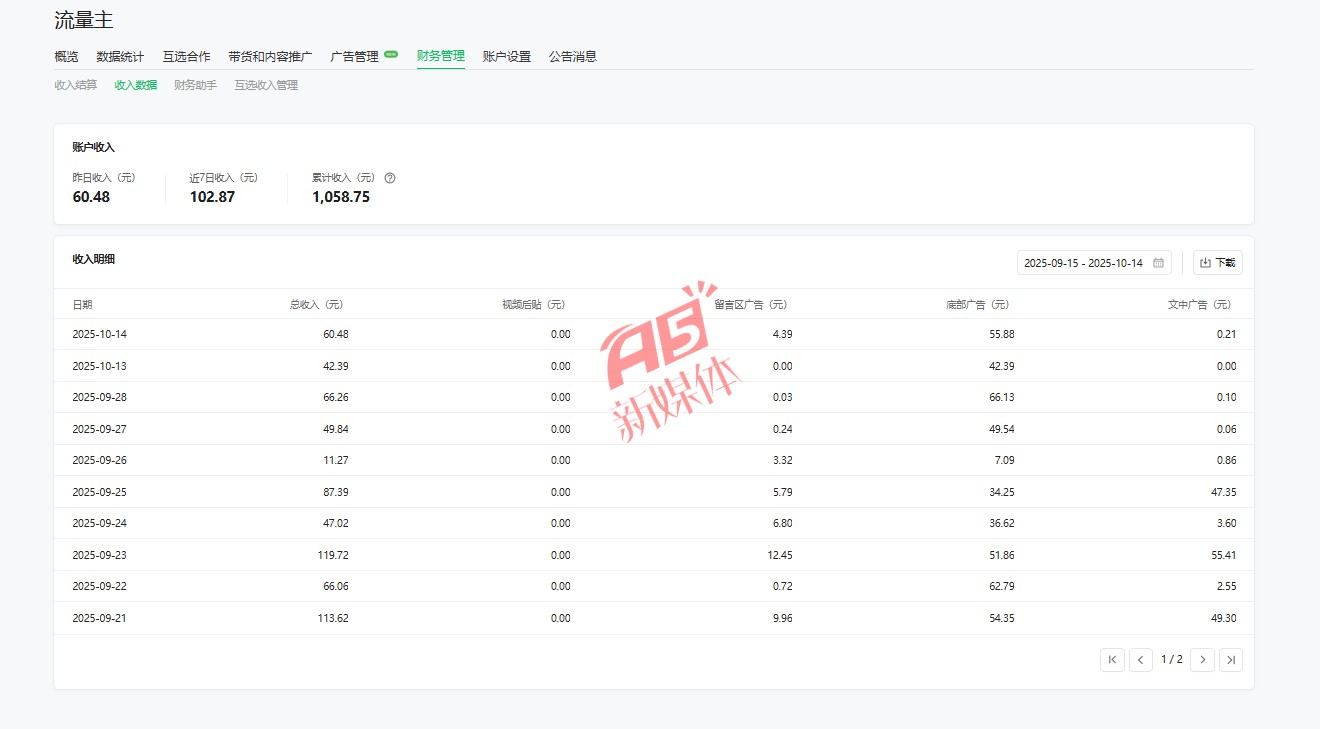Switch to 收入结算 sub-tab
The height and width of the screenshot is (729, 1320).
[x=76, y=86]
